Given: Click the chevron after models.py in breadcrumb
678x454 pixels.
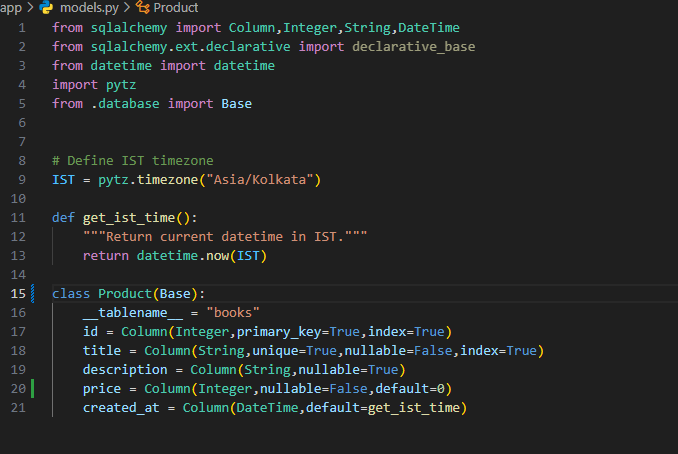Looking at the screenshot, I should (127, 7).
